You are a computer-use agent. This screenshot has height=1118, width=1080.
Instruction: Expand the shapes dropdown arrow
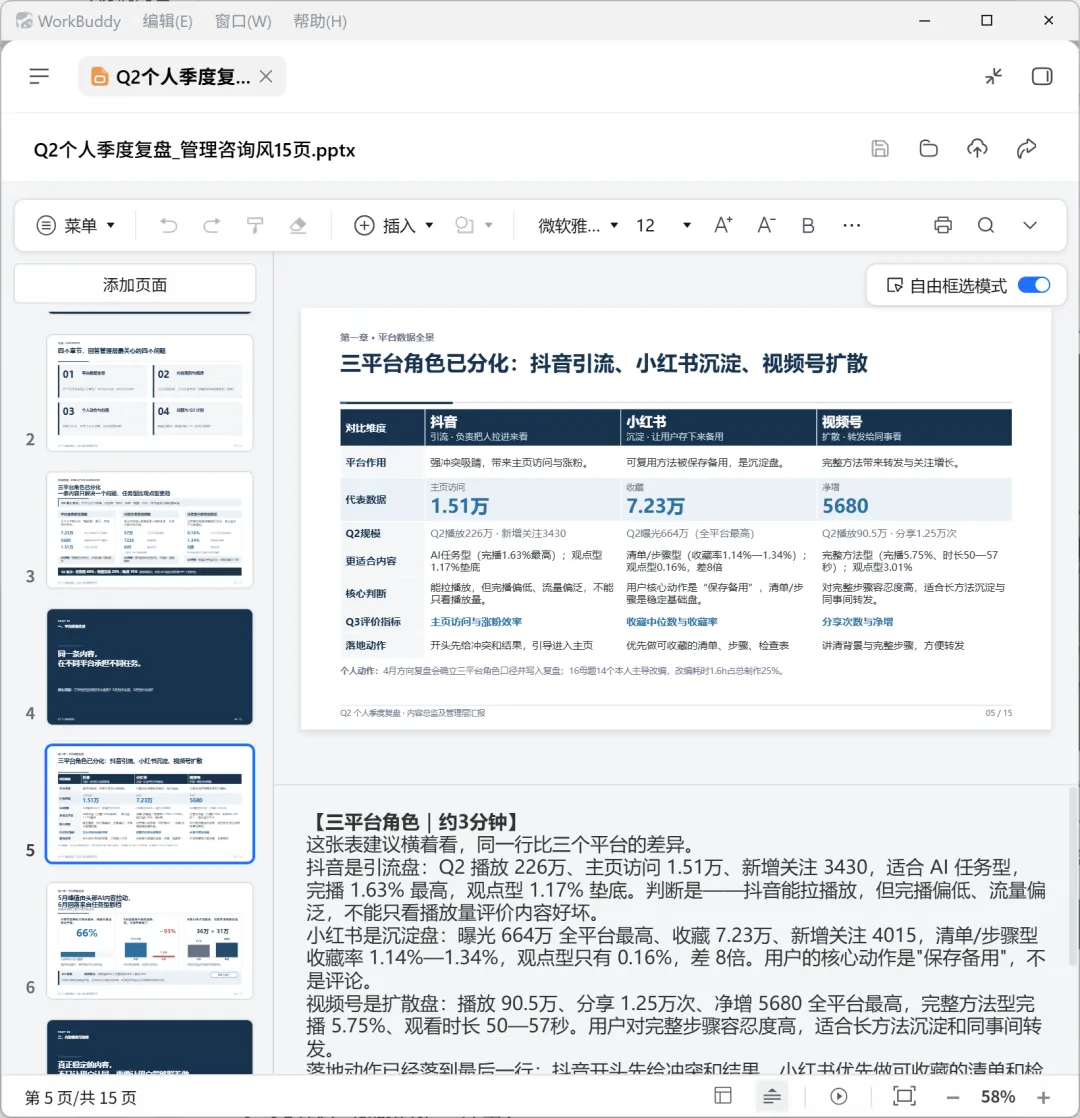[489, 225]
